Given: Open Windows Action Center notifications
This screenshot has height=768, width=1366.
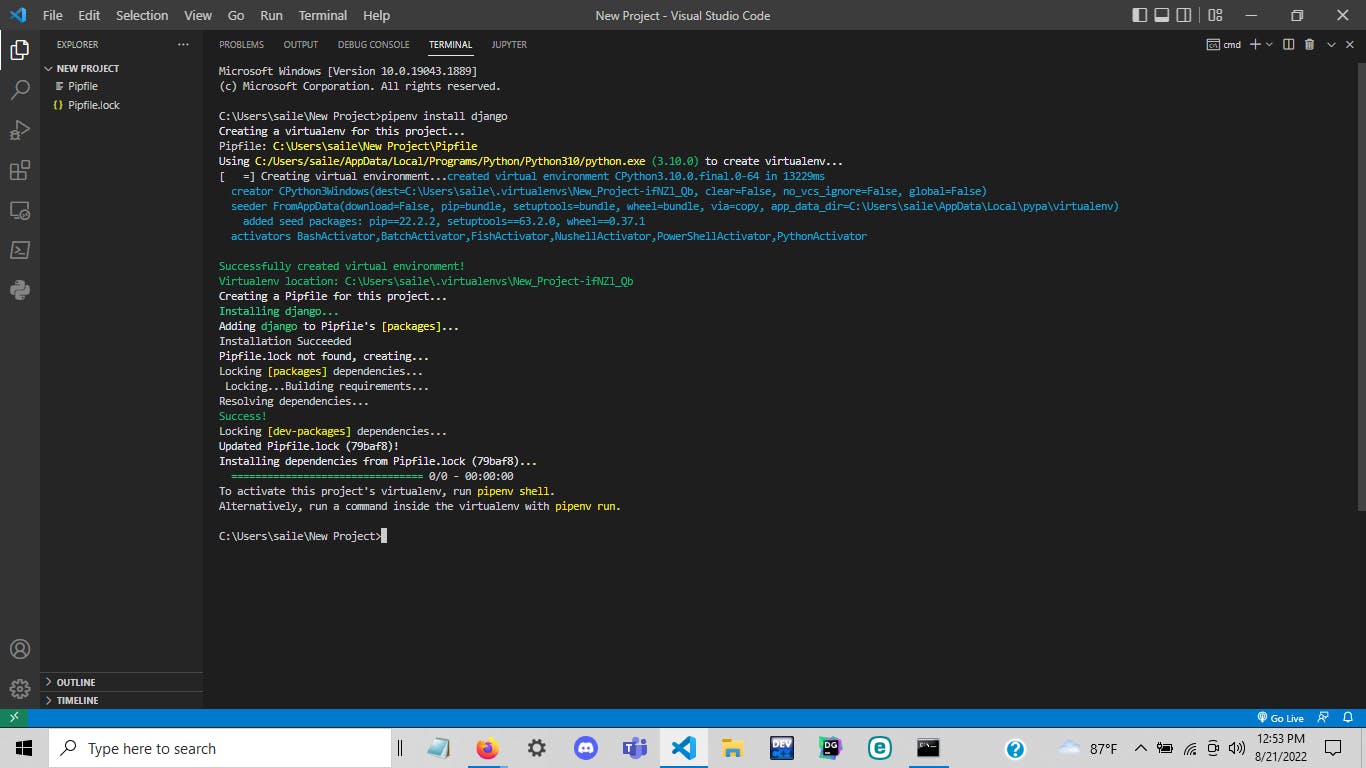Looking at the screenshot, I should 1332,748.
